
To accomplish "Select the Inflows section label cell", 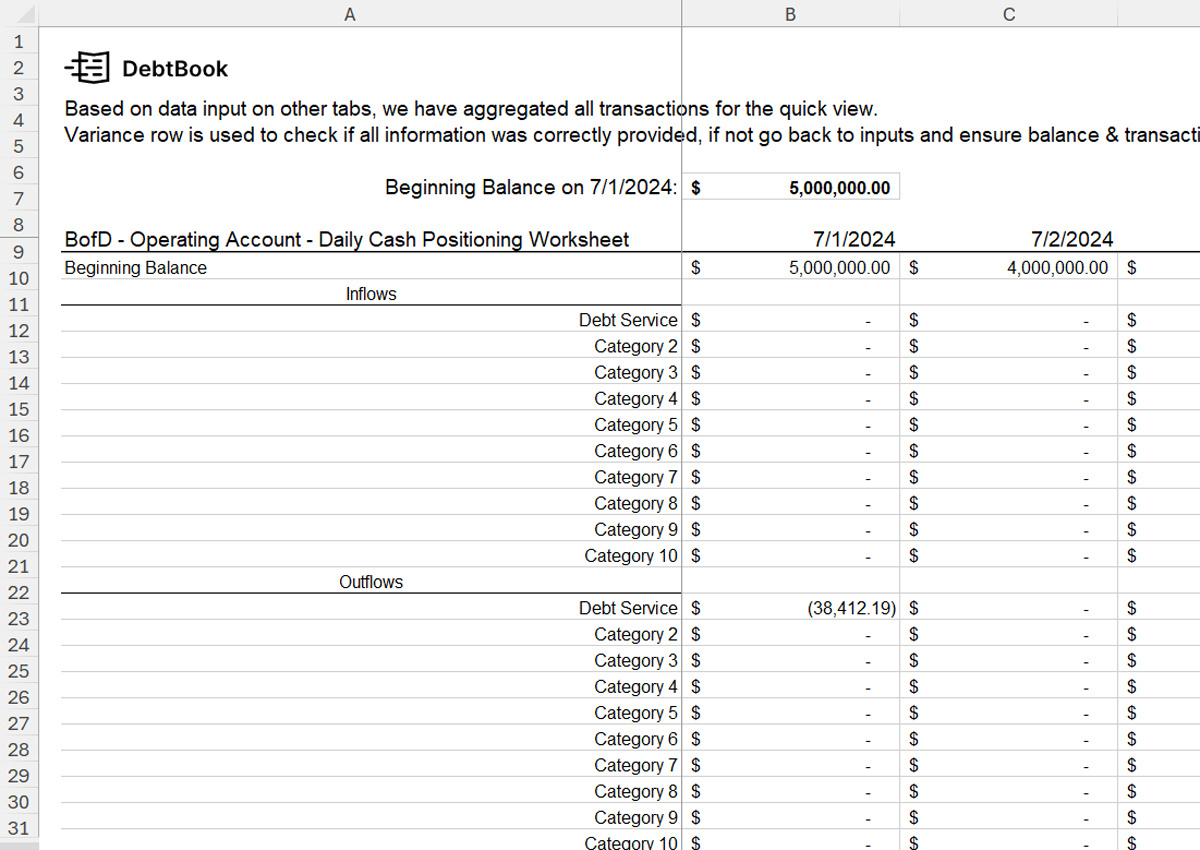I will pos(371,293).
